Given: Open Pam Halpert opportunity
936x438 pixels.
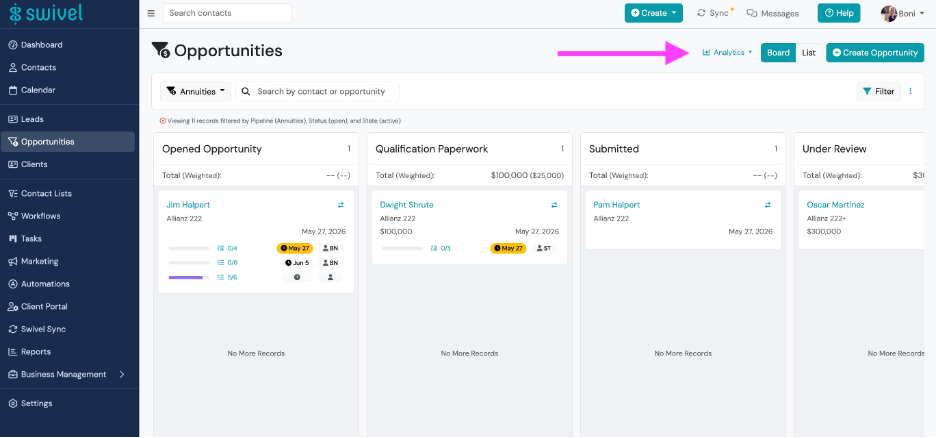Looking at the screenshot, I should click(617, 205).
